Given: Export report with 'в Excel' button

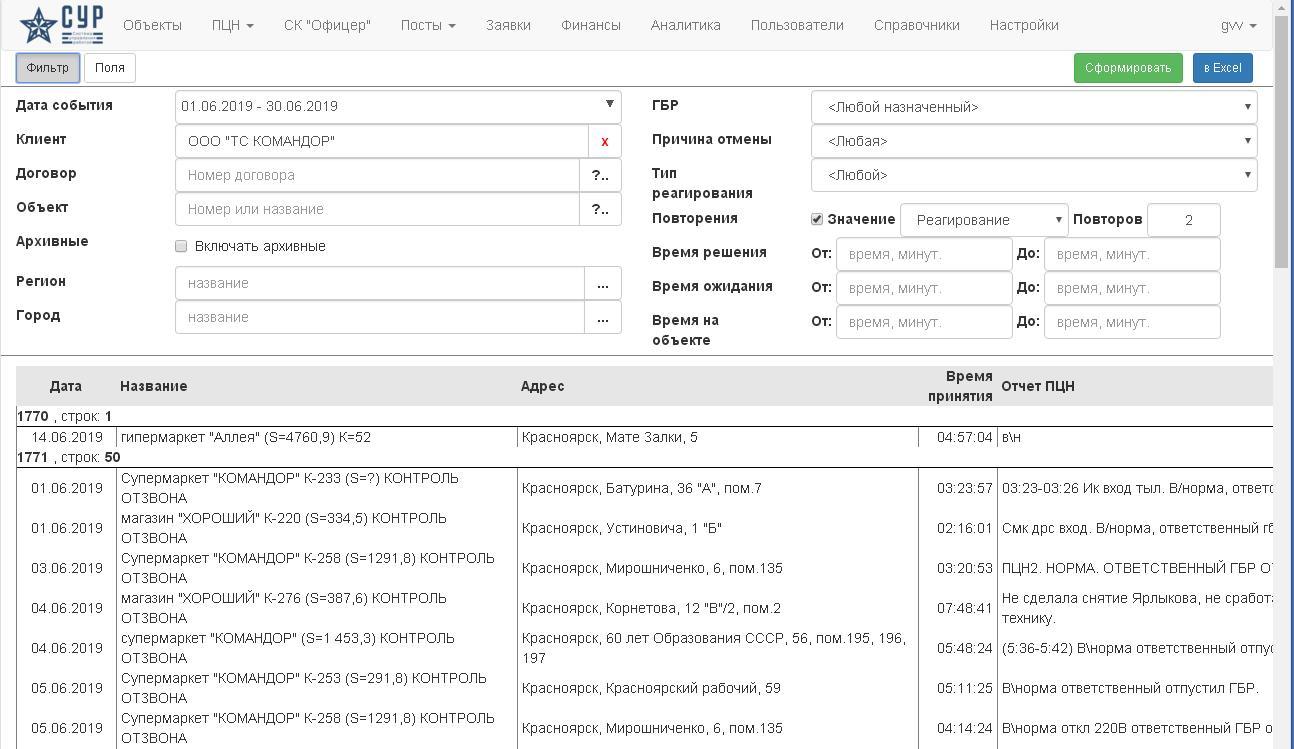Looking at the screenshot, I should coord(1222,68).
